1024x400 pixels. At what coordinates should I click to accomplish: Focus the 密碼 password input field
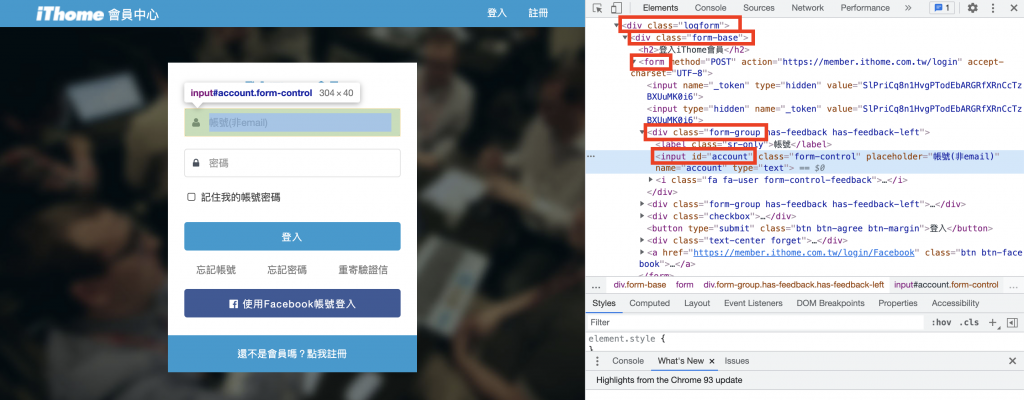tap(292, 163)
